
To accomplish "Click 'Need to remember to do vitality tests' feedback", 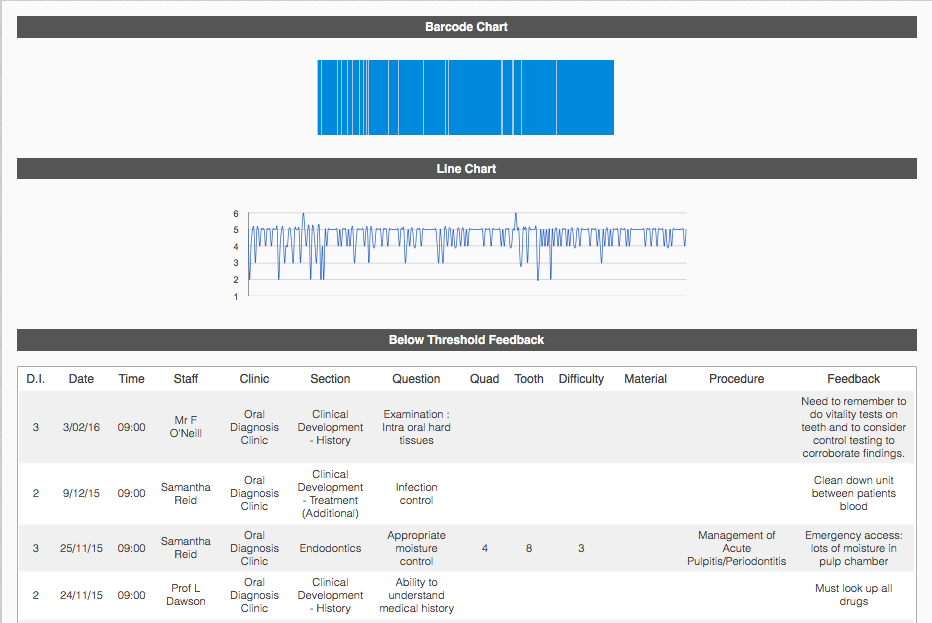I will point(854,427).
